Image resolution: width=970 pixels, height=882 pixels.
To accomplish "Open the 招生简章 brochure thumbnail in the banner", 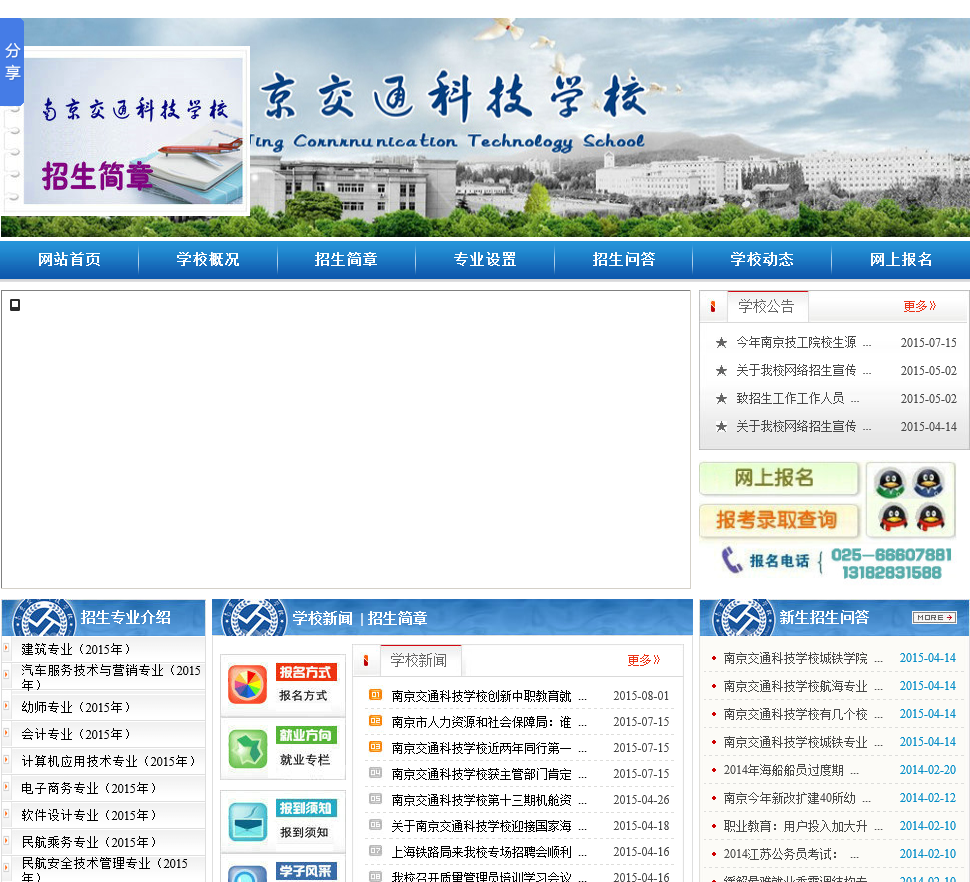I will click(x=125, y=131).
